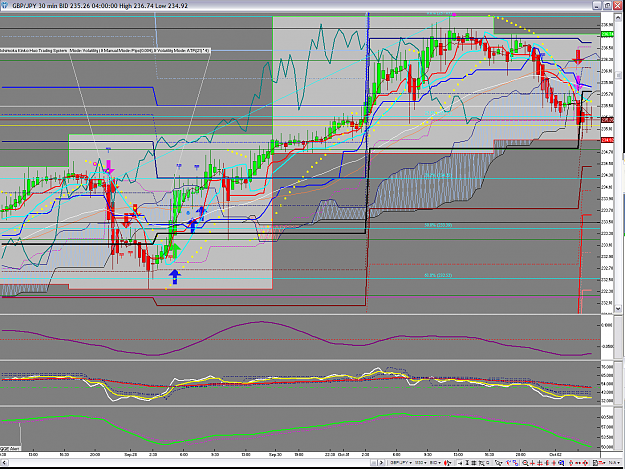The image size is (625, 469).
Task: Click the Sep 30 date on the time axis
Action: coord(275,454)
